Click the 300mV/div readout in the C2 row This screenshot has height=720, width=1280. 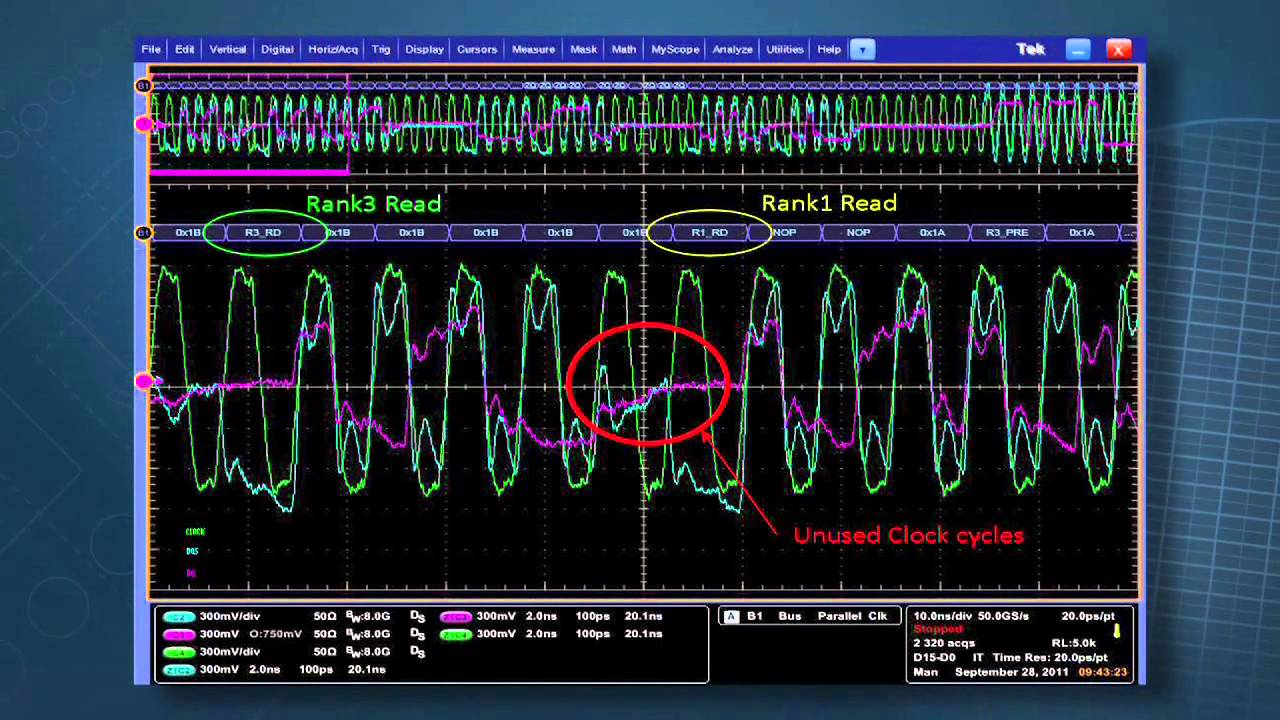click(x=229, y=617)
